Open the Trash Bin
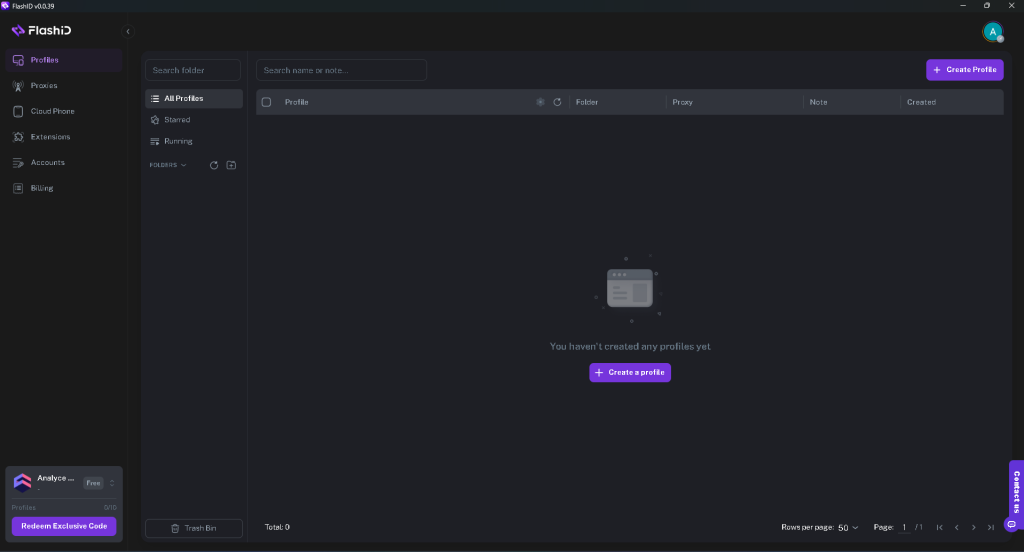1024x552 pixels. [194, 528]
